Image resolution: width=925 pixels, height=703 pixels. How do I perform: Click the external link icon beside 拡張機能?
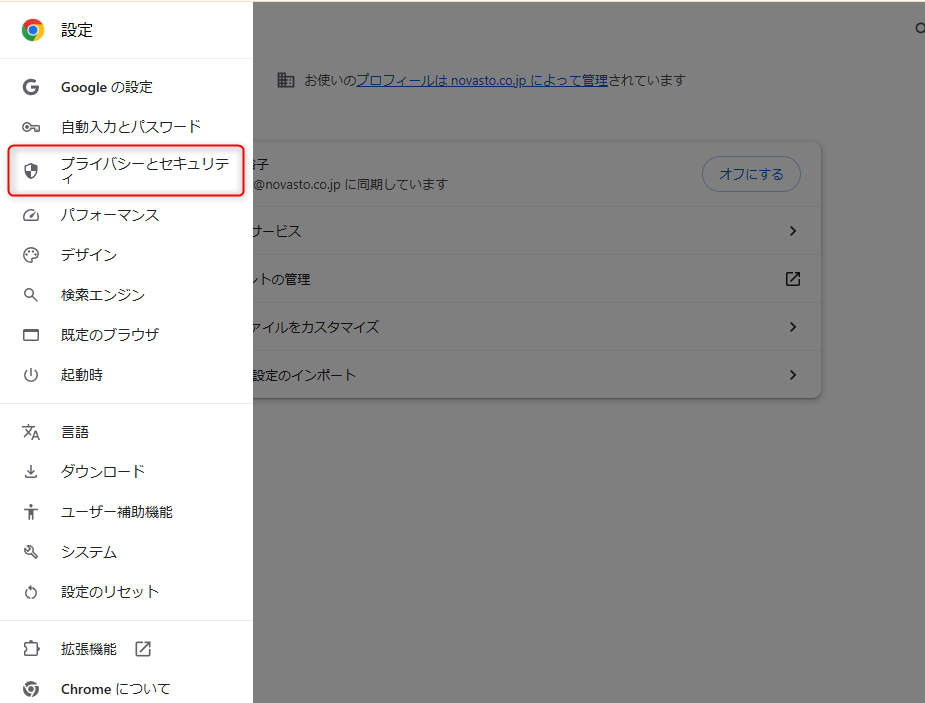(x=143, y=649)
